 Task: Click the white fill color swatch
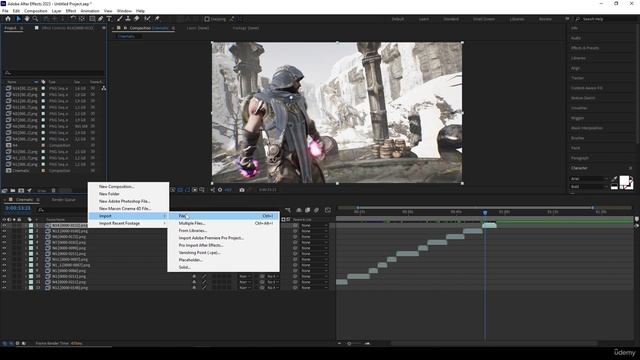coord(624,181)
